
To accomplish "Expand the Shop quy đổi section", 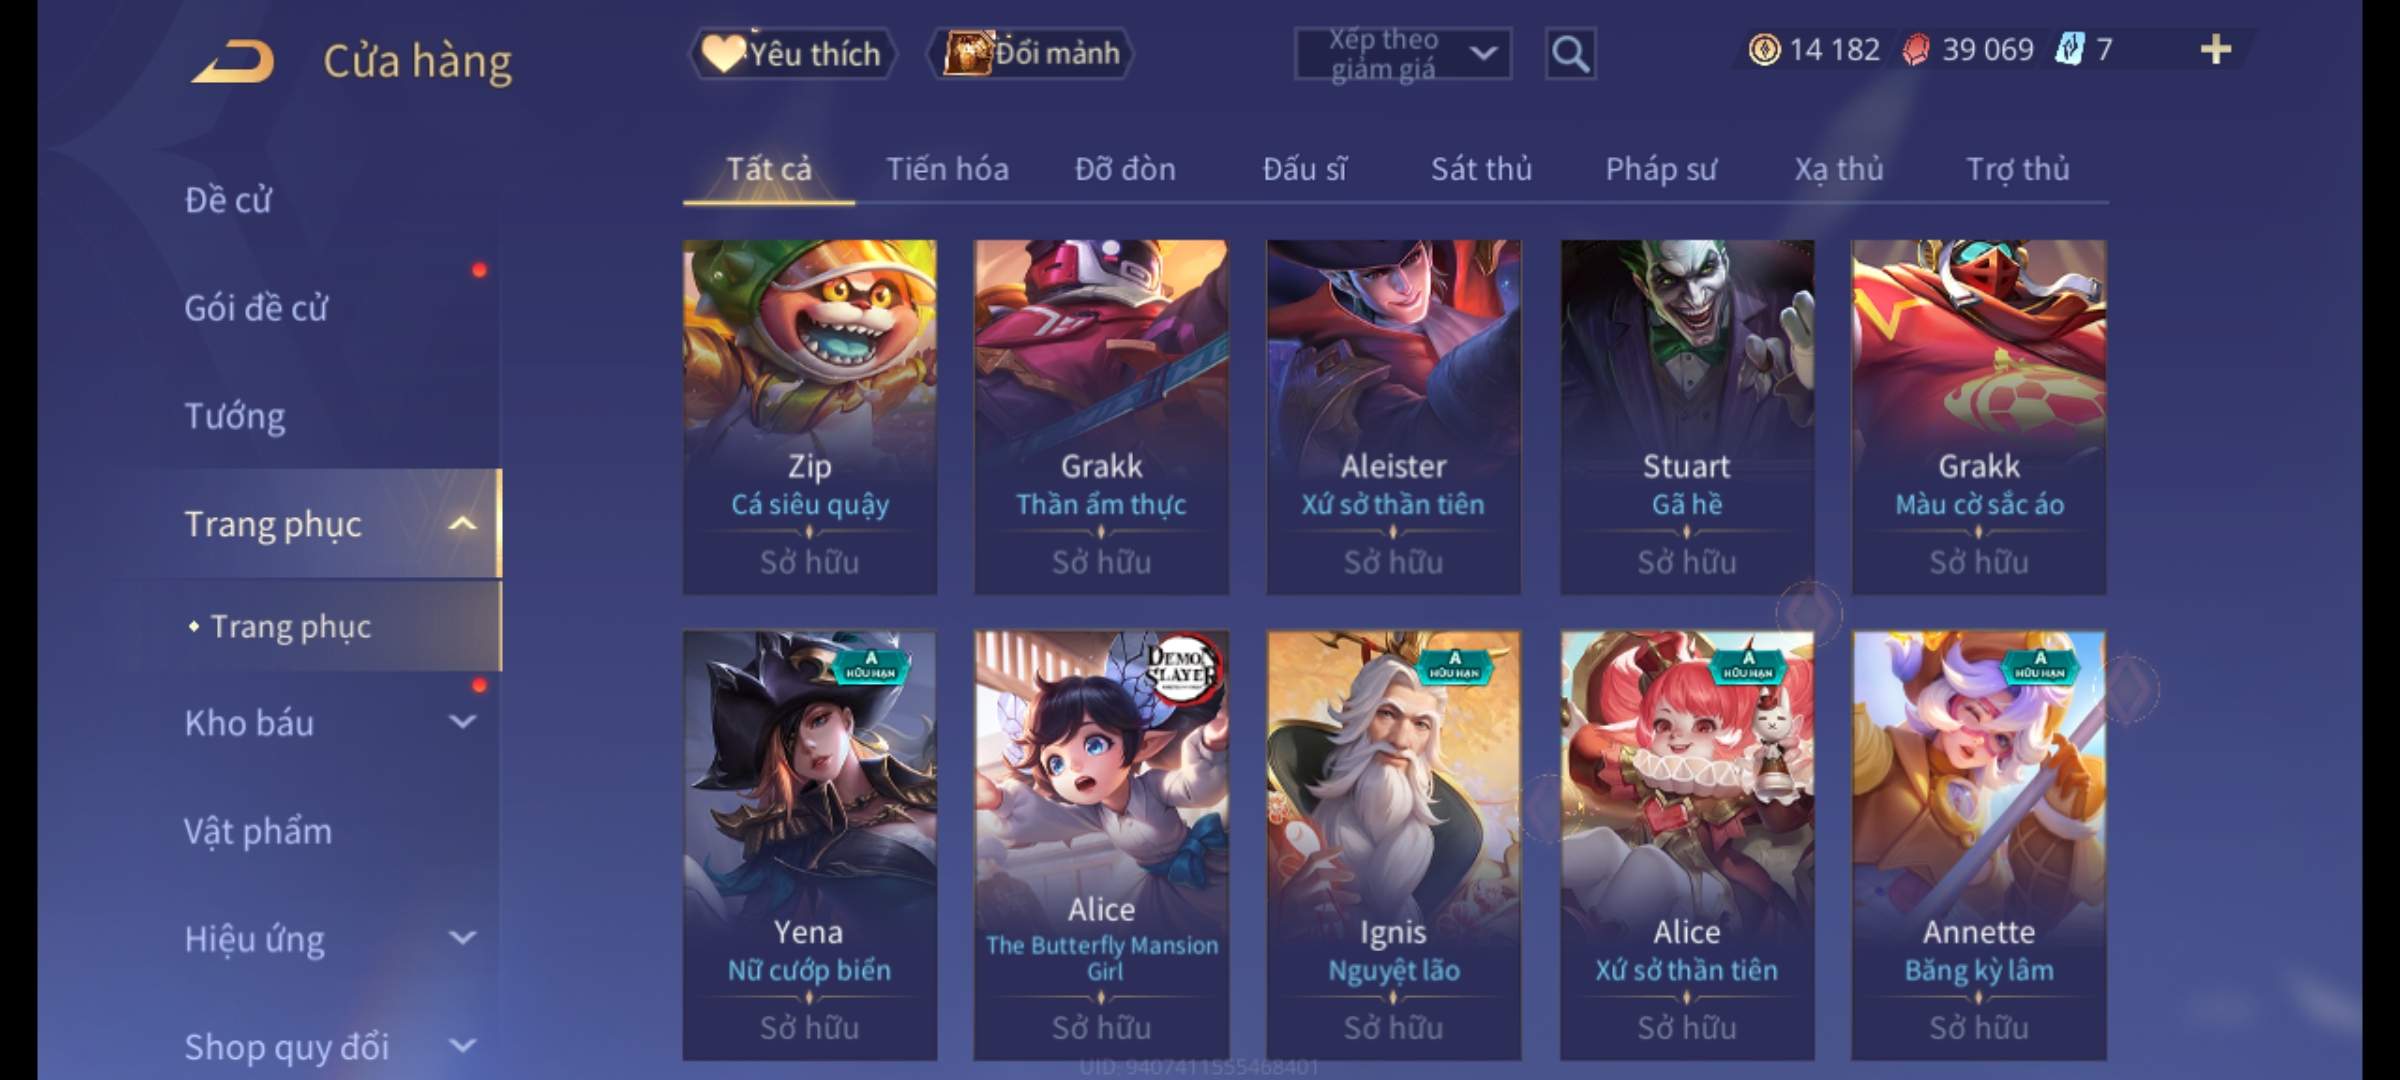I will (x=461, y=1046).
